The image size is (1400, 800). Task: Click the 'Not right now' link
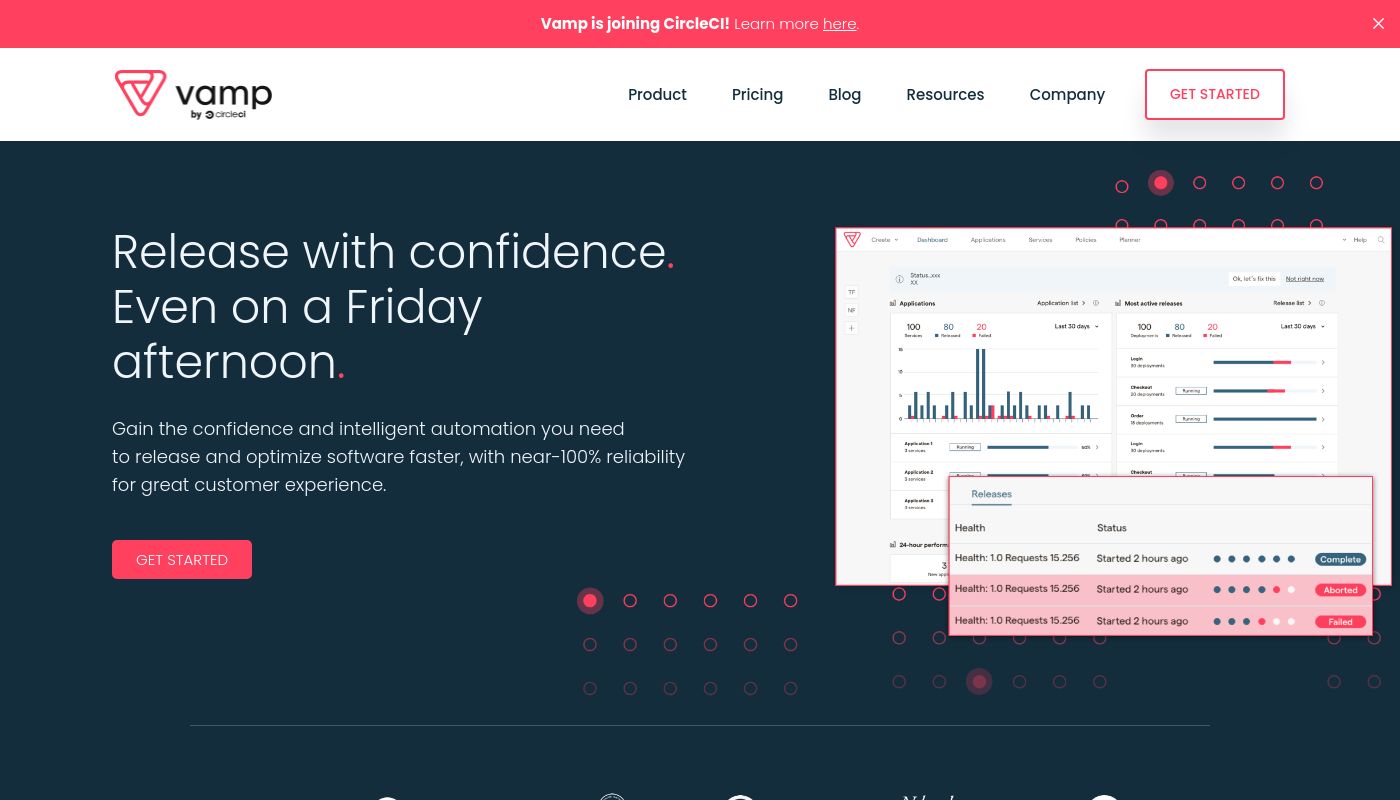(1305, 279)
